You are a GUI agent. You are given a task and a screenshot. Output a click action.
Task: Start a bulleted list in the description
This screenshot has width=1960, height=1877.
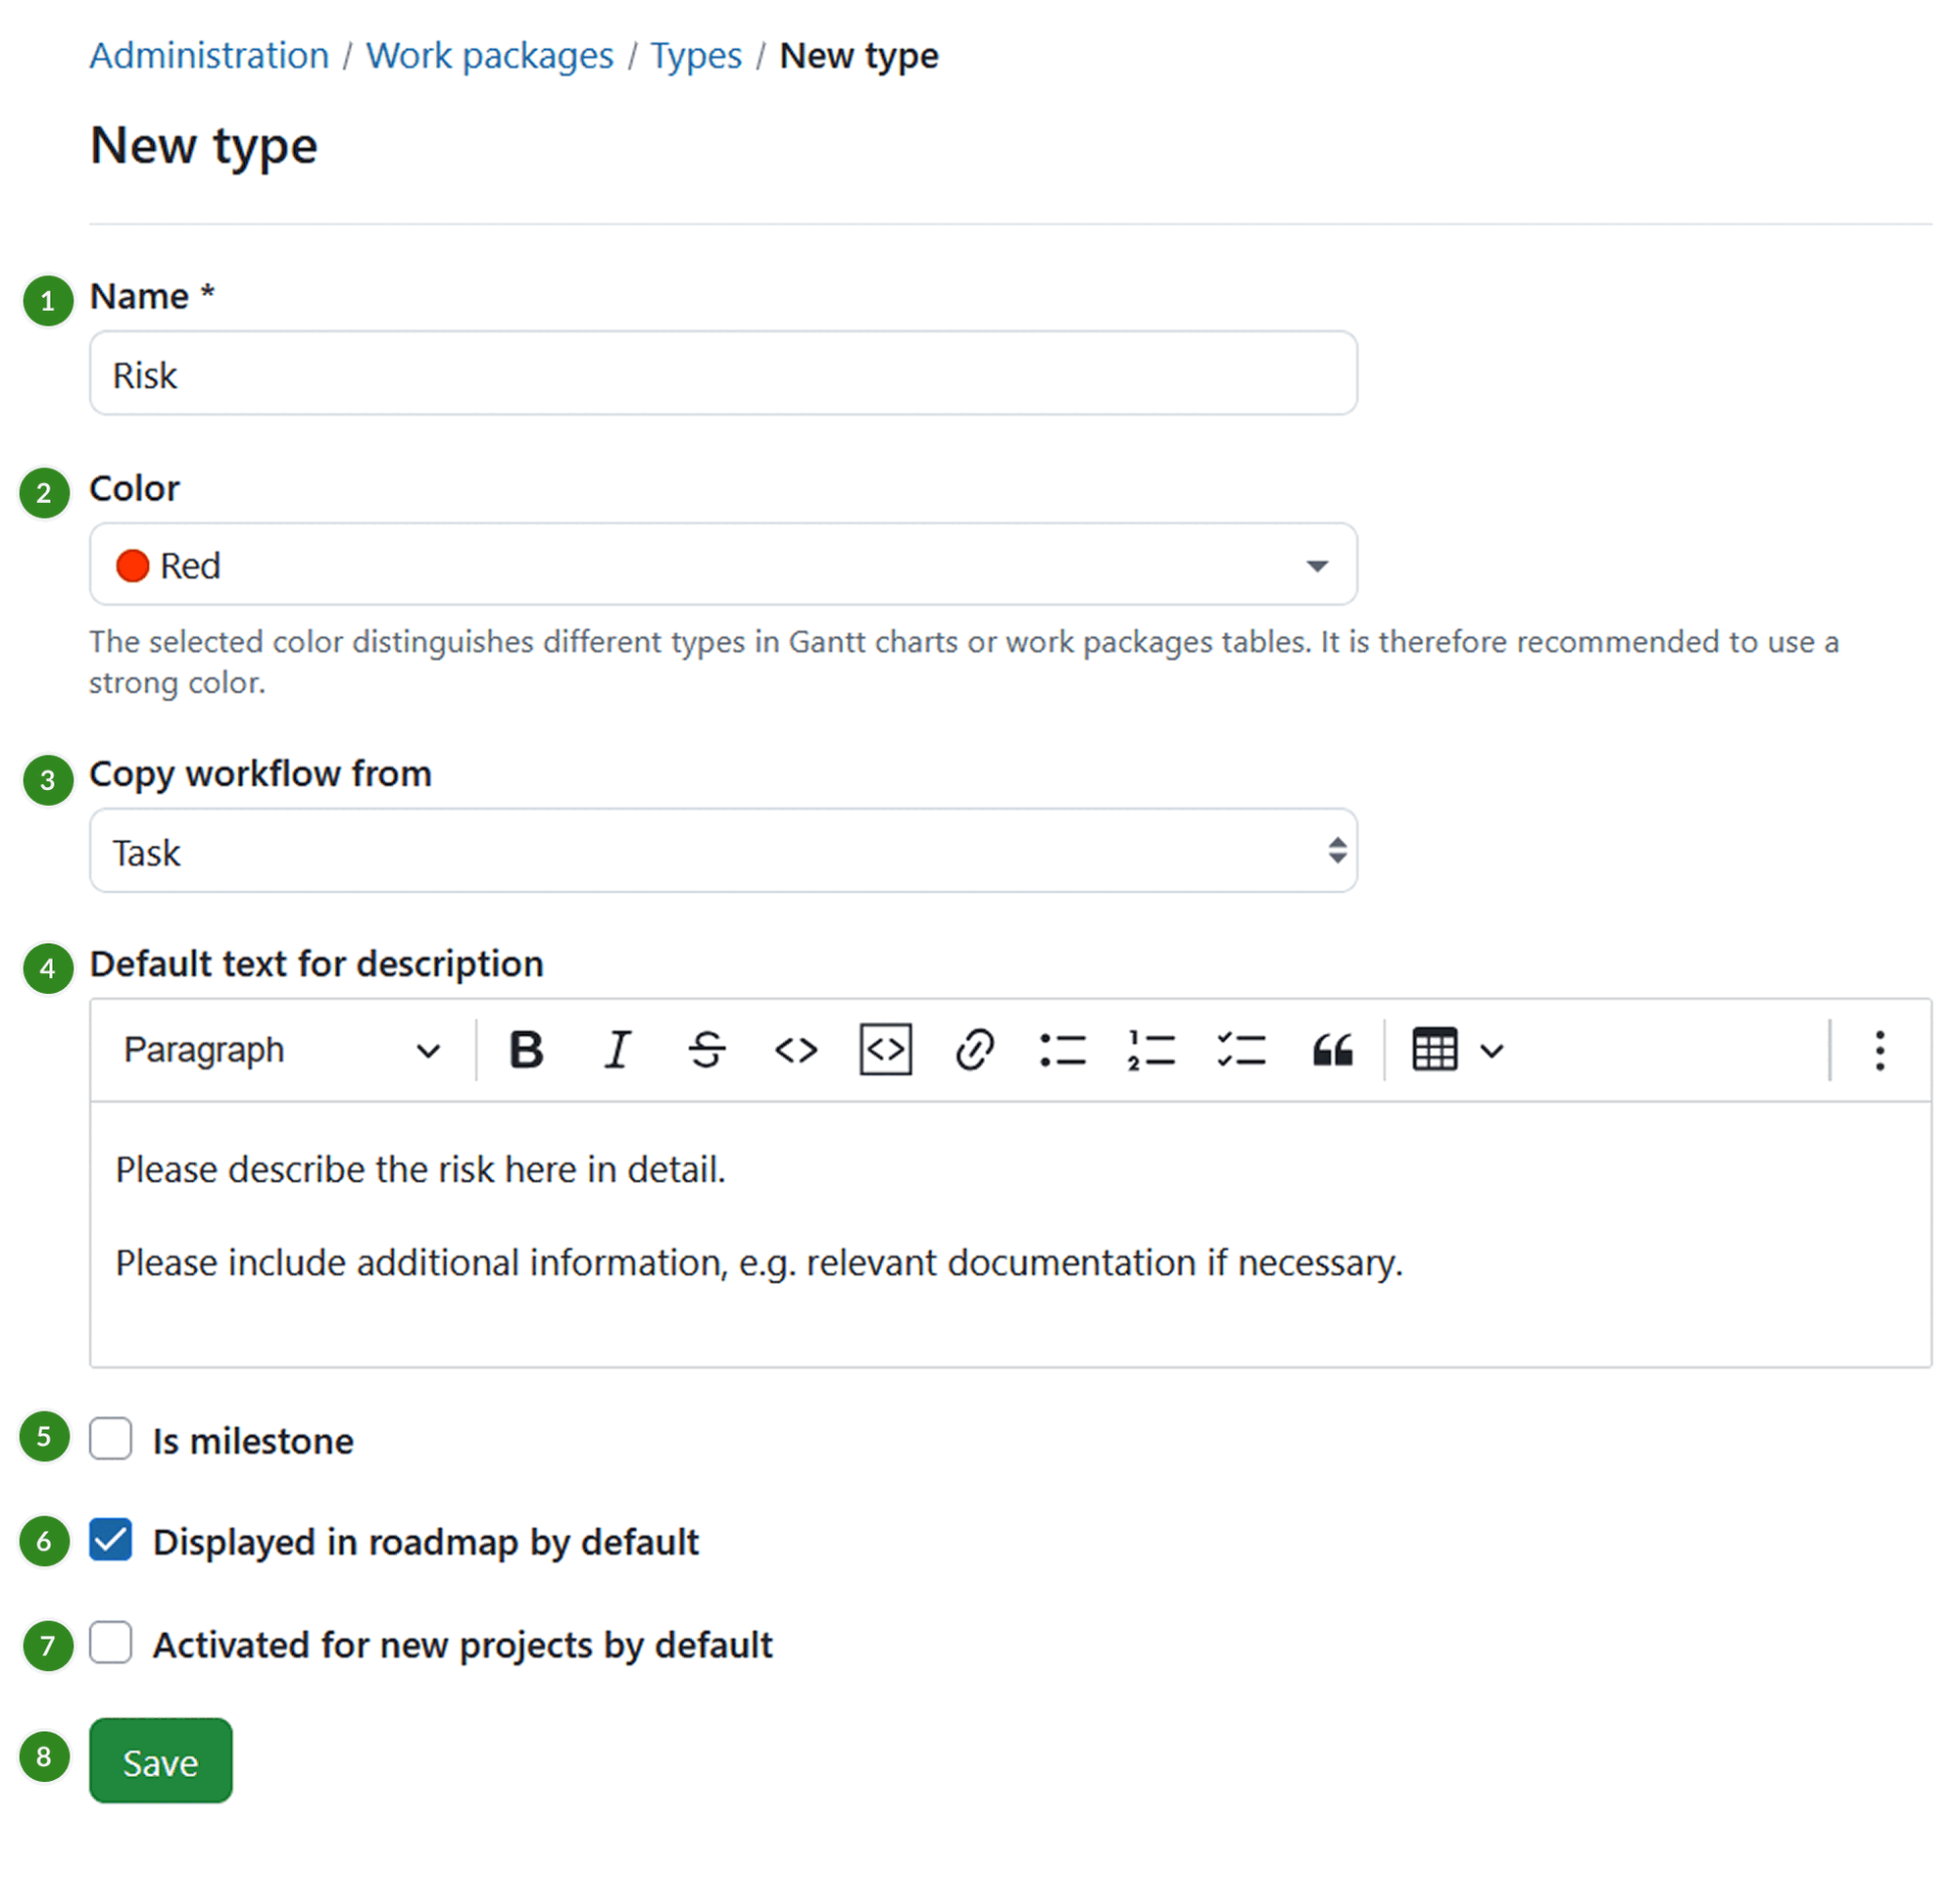click(1063, 1050)
